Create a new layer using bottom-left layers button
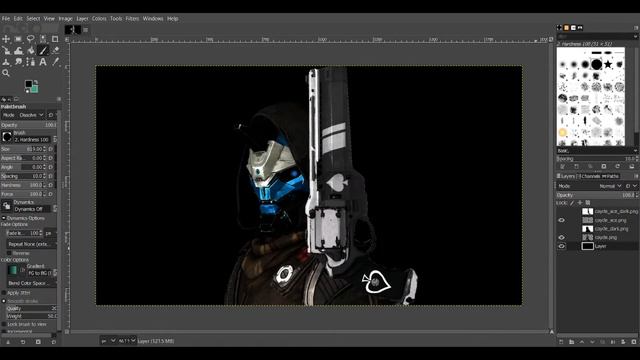The height and width of the screenshot is (360, 640). tap(561, 342)
